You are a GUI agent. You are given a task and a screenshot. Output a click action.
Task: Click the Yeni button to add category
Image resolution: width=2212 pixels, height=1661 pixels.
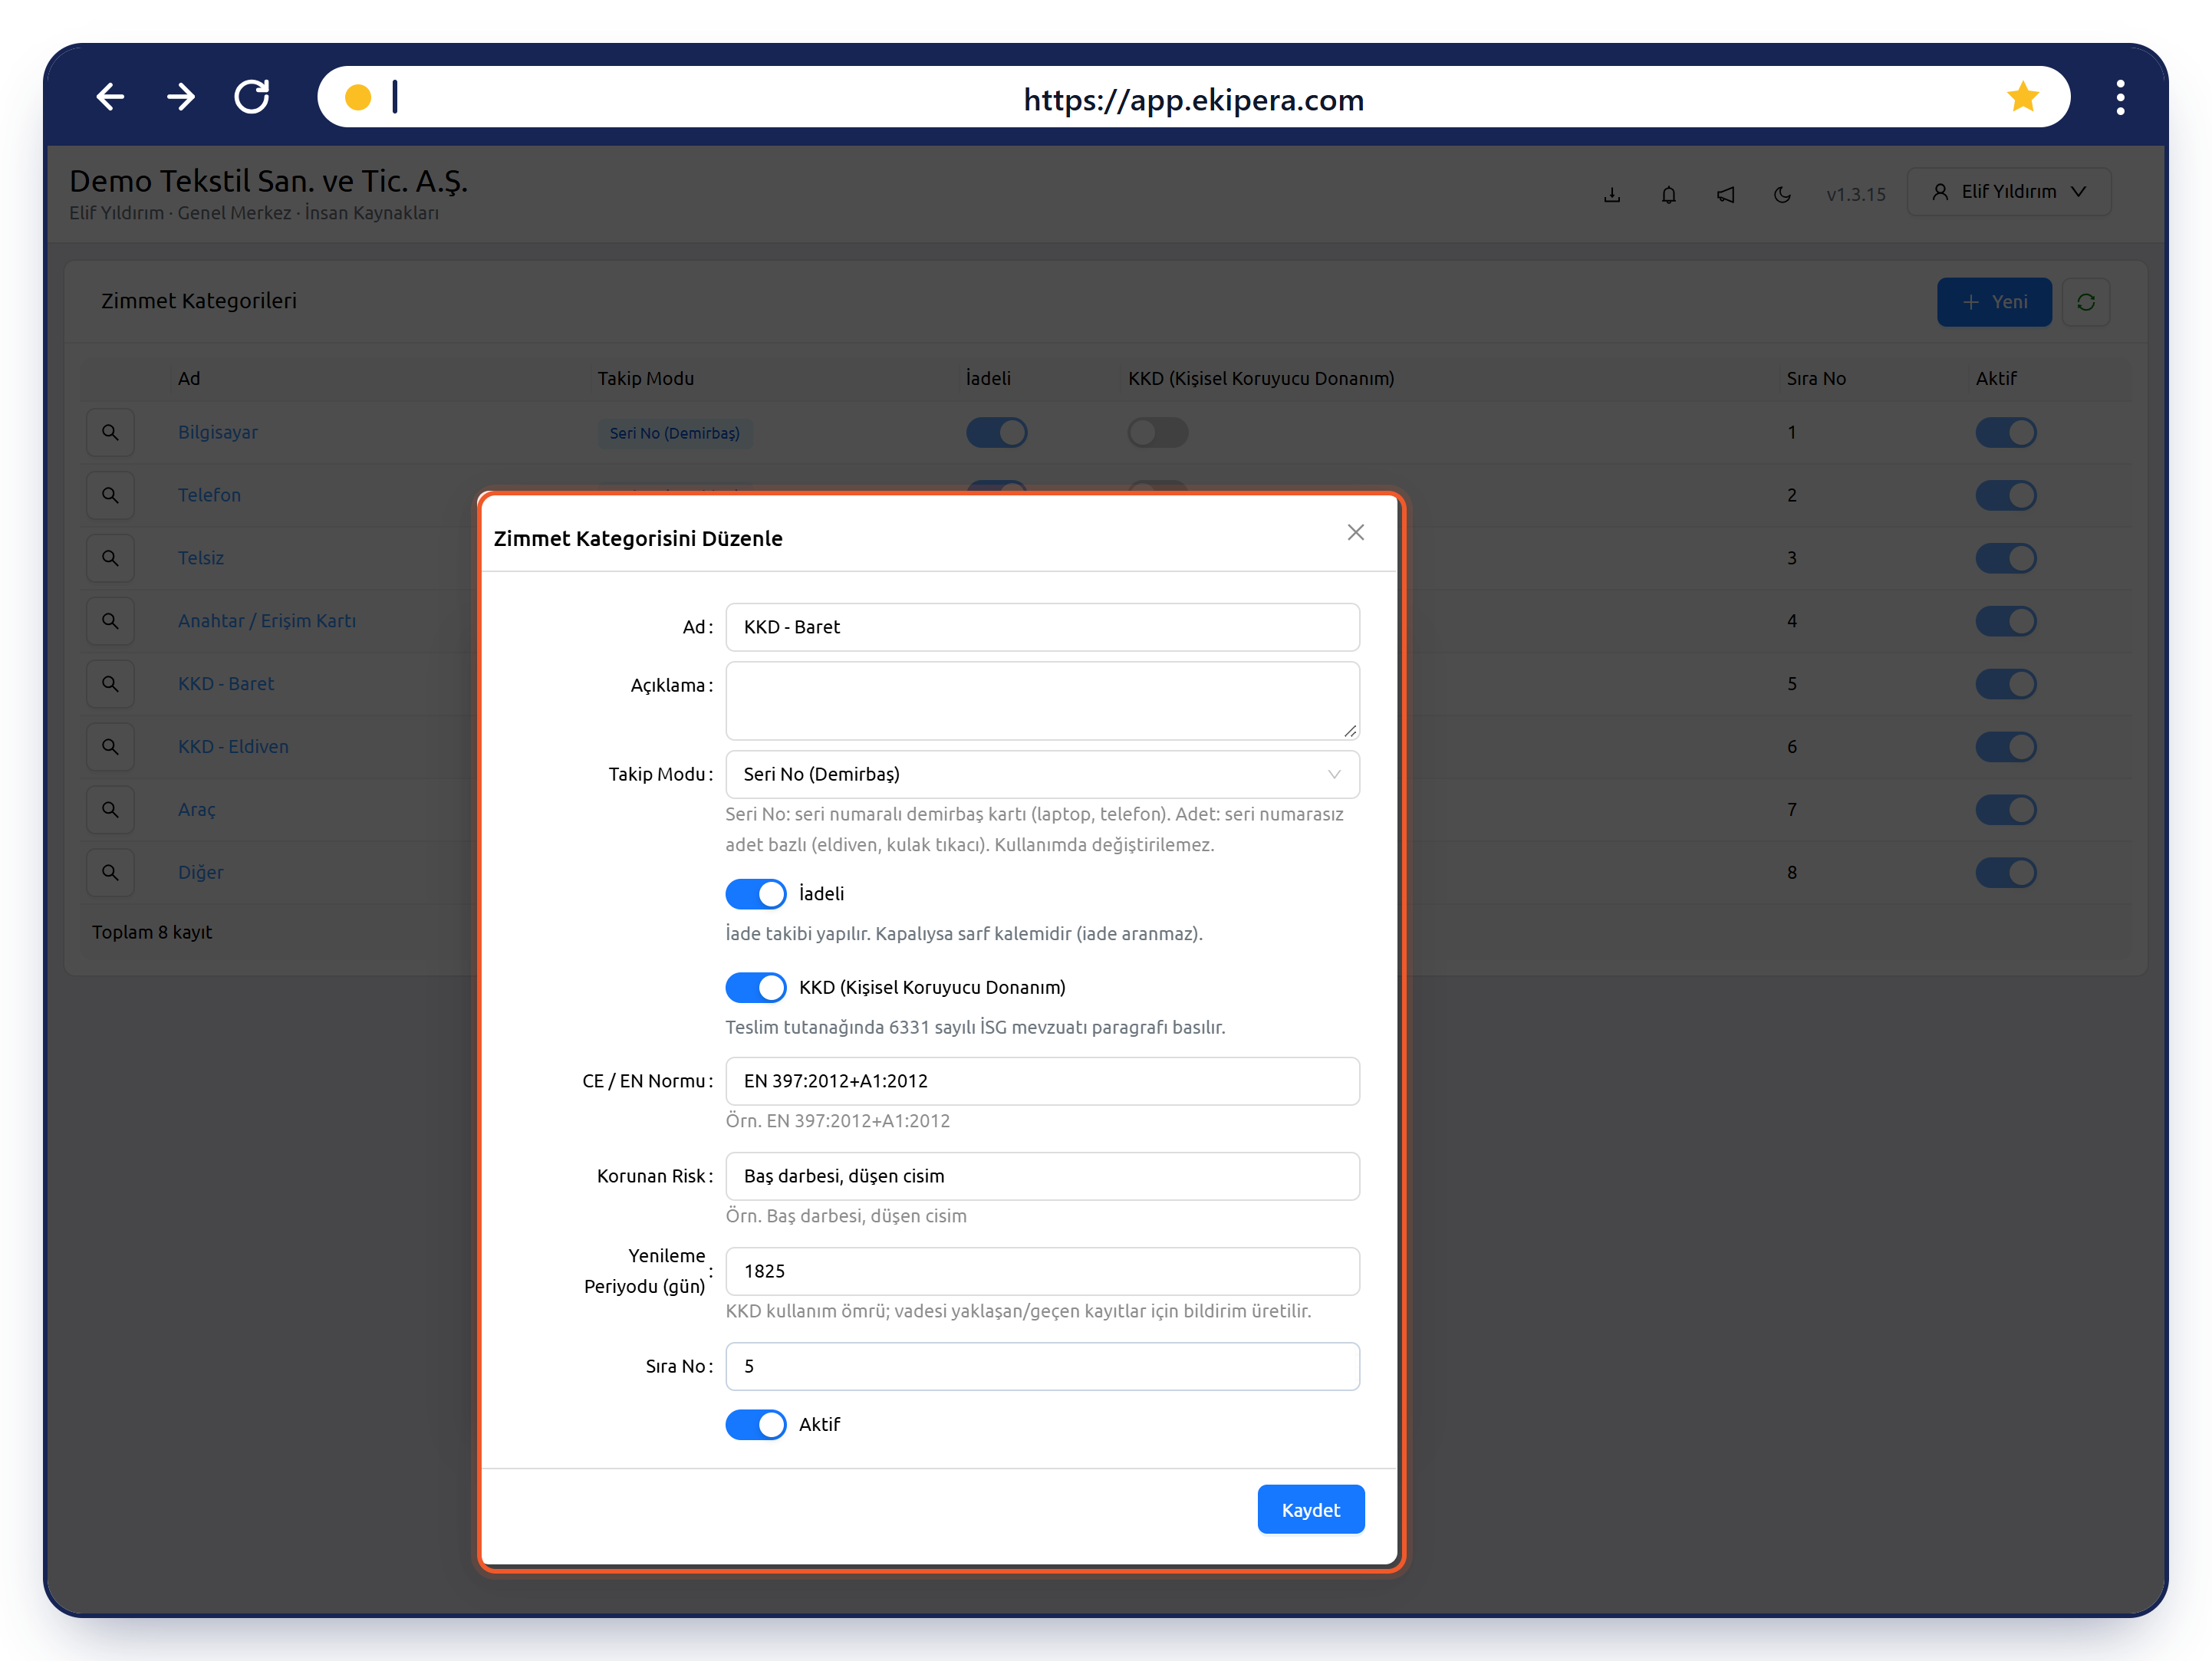[x=1994, y=302]
